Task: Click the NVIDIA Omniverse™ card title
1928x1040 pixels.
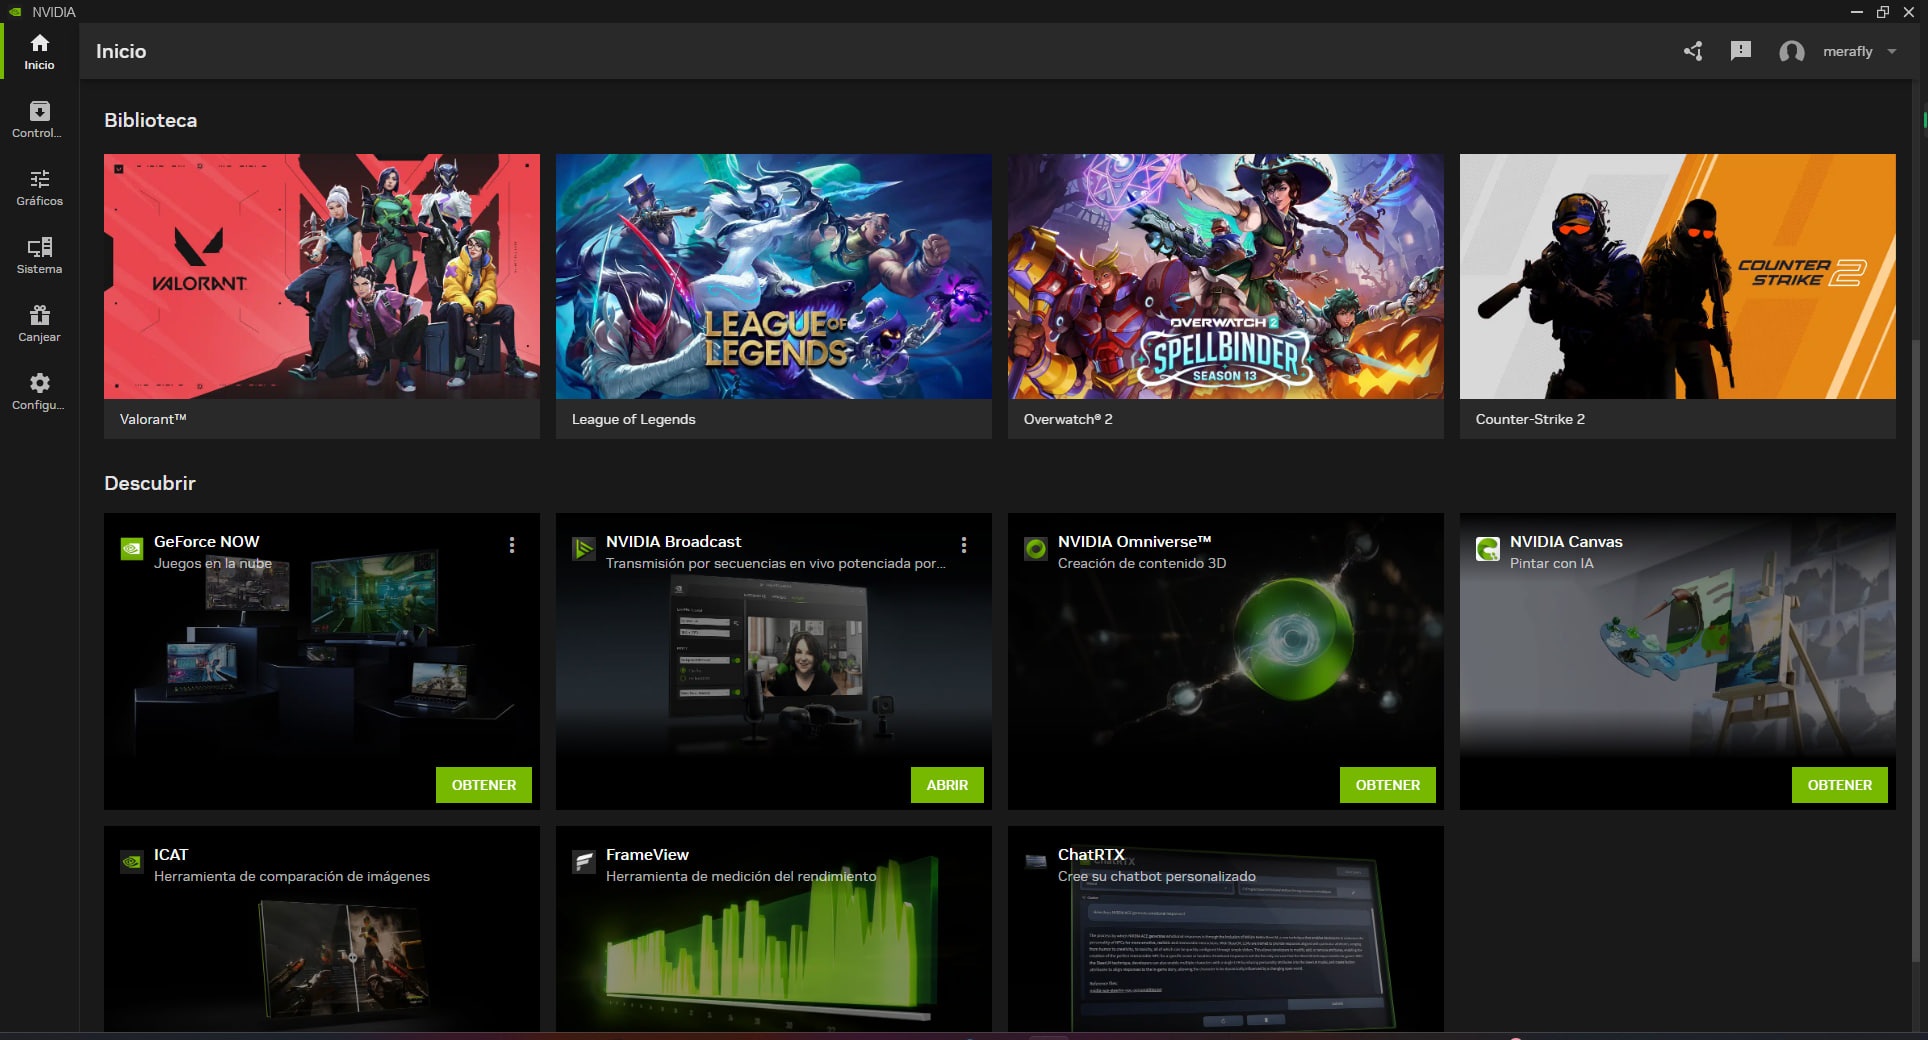Action: point(1134,541)
